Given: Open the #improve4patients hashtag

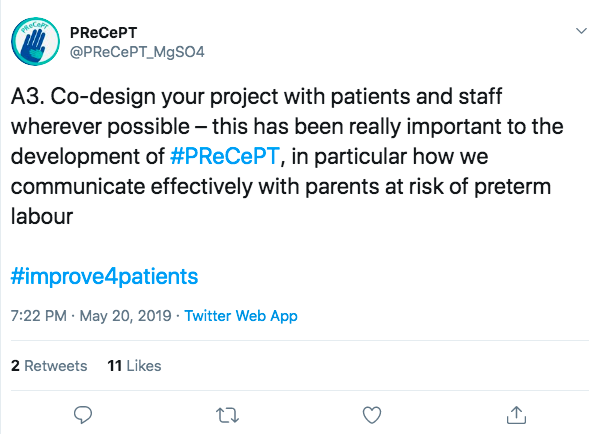Looking at the screenshot, I should pos(105,276).
